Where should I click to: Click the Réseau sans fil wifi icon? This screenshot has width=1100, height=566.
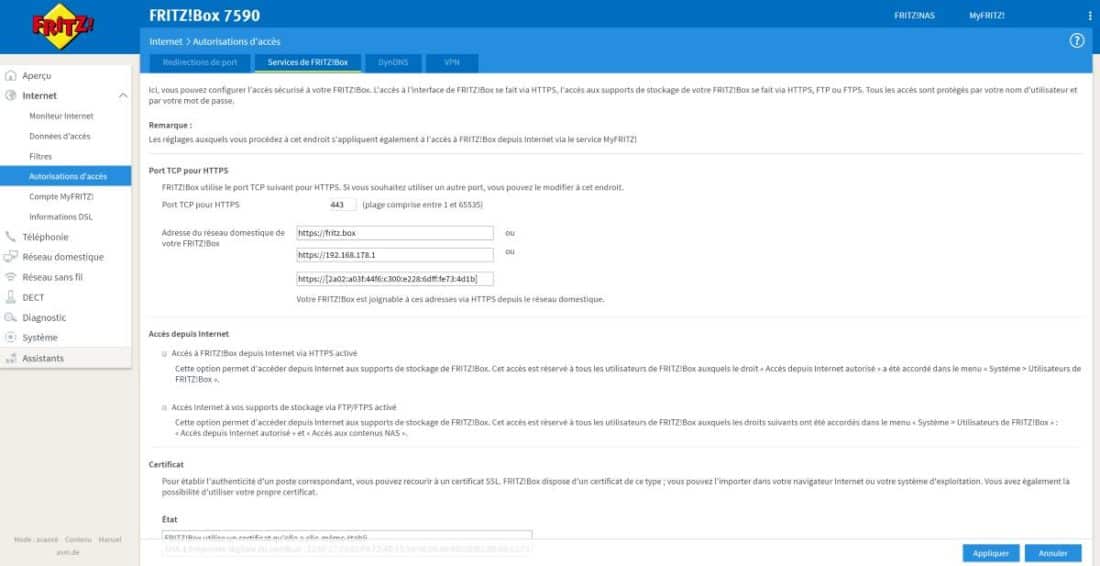11,277
